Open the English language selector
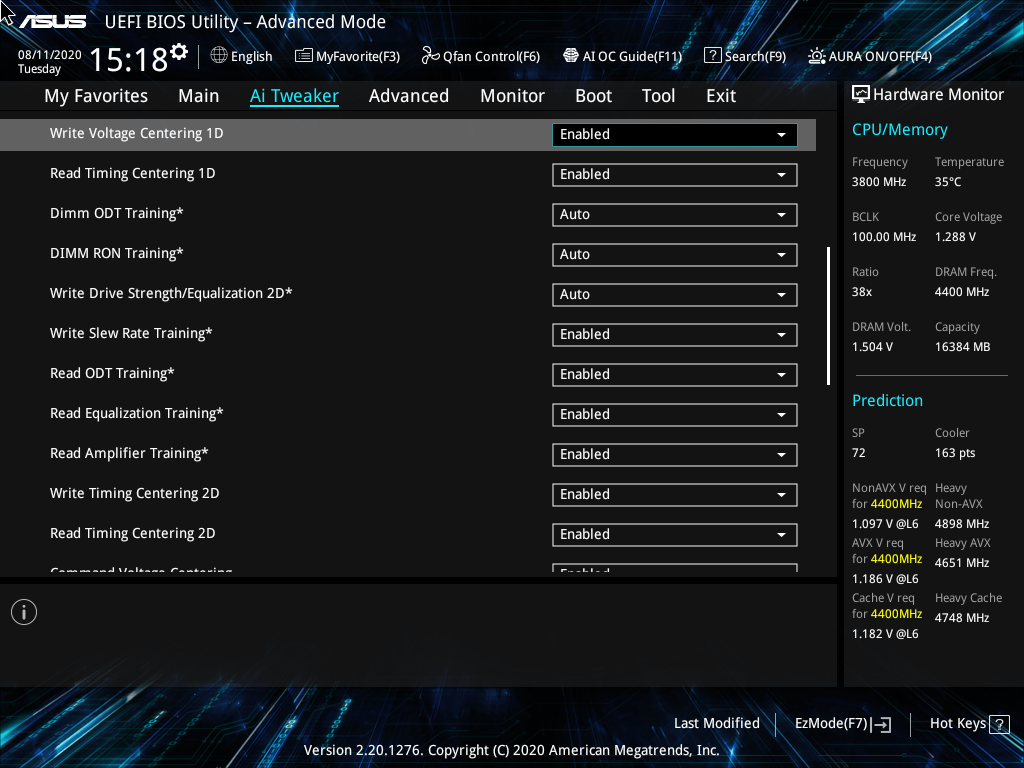This screenshot has height=768, width=1024. click(241, 56)
